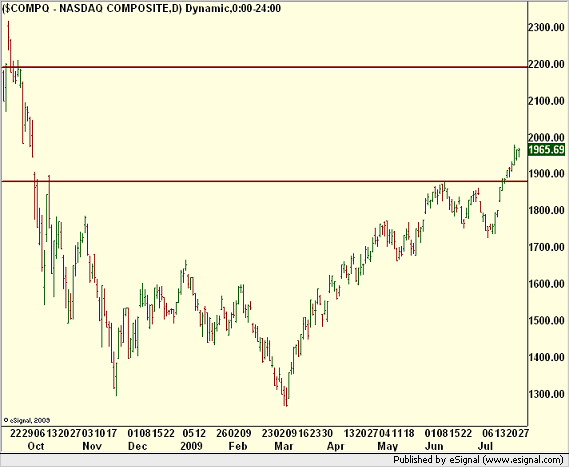The height and width of the screenshot is (467, 569).
Task: Click the Feb month label on time axis
Action: [238, 446]
